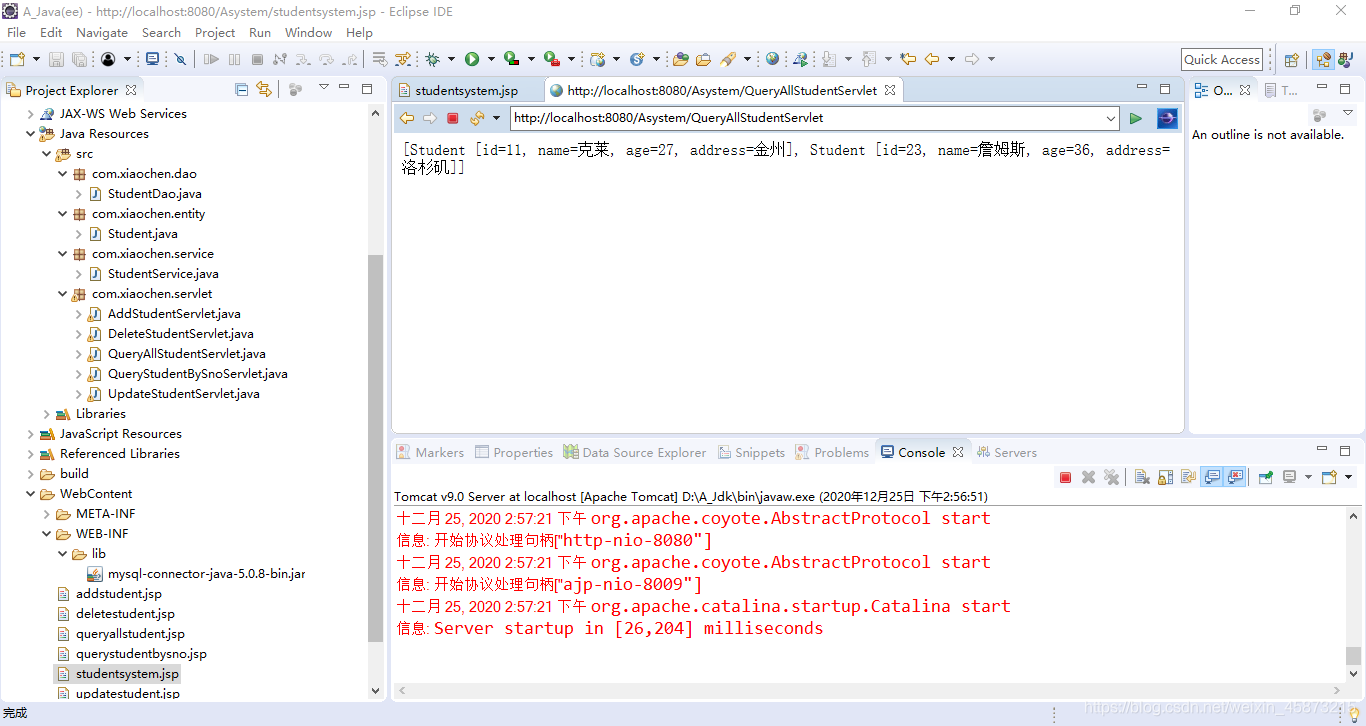The image size is (1366, 726).
Task: Toggle Scroll Lock in Console
Action: (1165, 478)
